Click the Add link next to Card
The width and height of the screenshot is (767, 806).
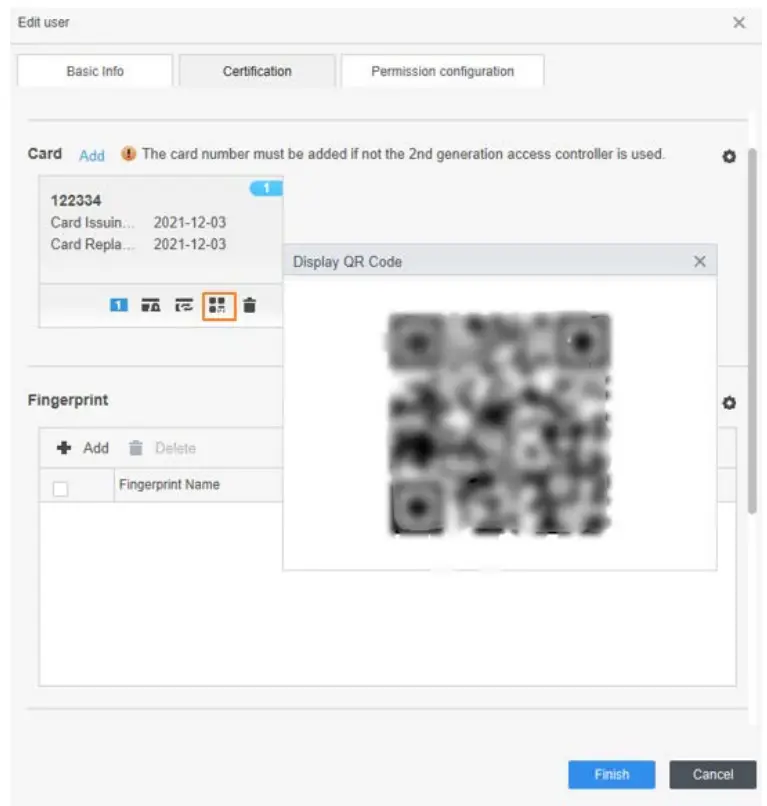point(92,155)
